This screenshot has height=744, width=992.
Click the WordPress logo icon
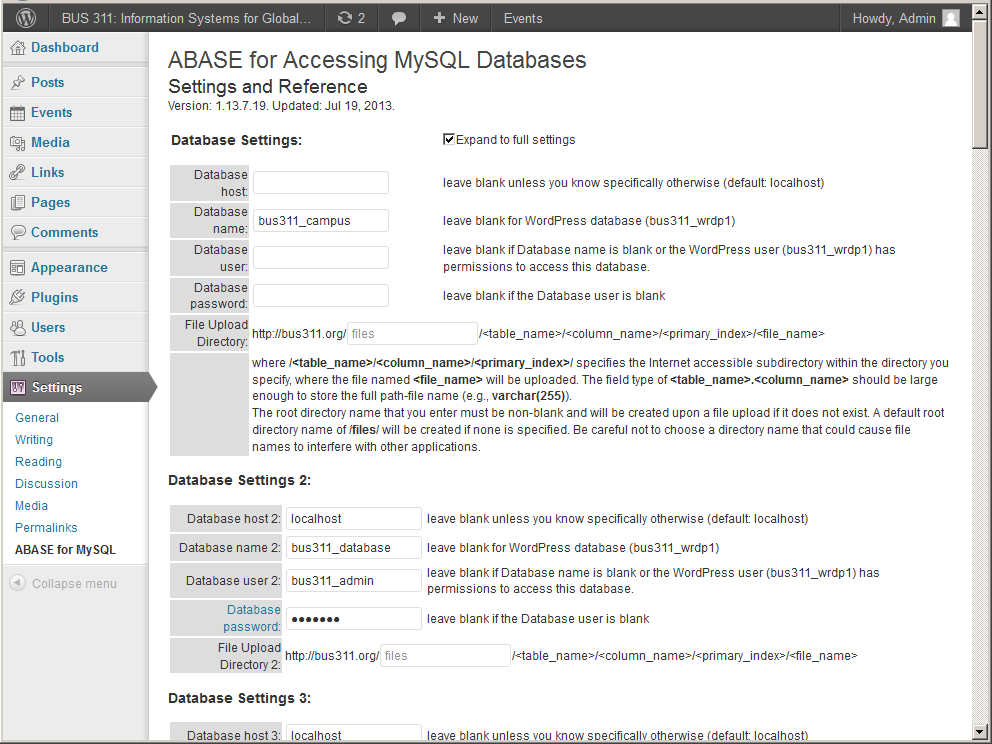coord(26,18)
